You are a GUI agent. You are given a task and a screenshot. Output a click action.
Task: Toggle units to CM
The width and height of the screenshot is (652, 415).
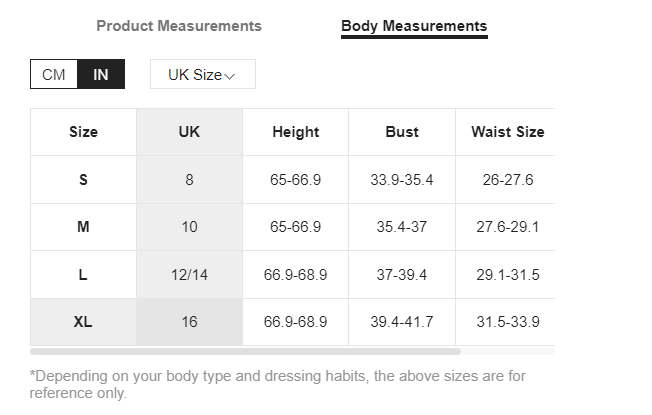tap(54, 74)
